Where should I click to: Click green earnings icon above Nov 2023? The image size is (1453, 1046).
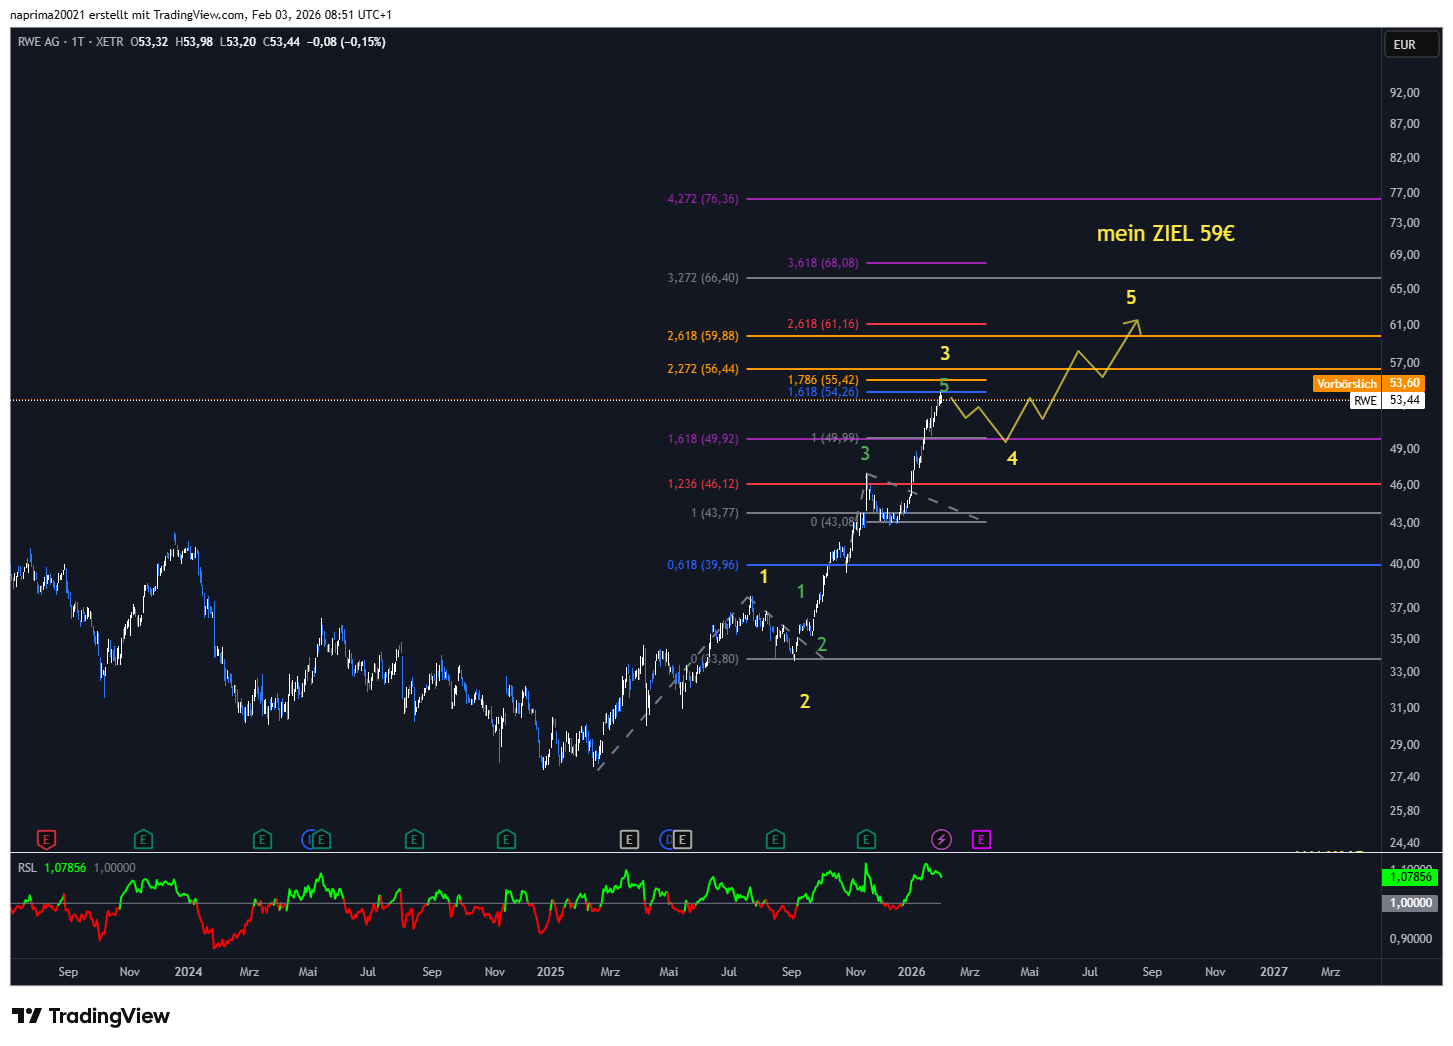143,839
